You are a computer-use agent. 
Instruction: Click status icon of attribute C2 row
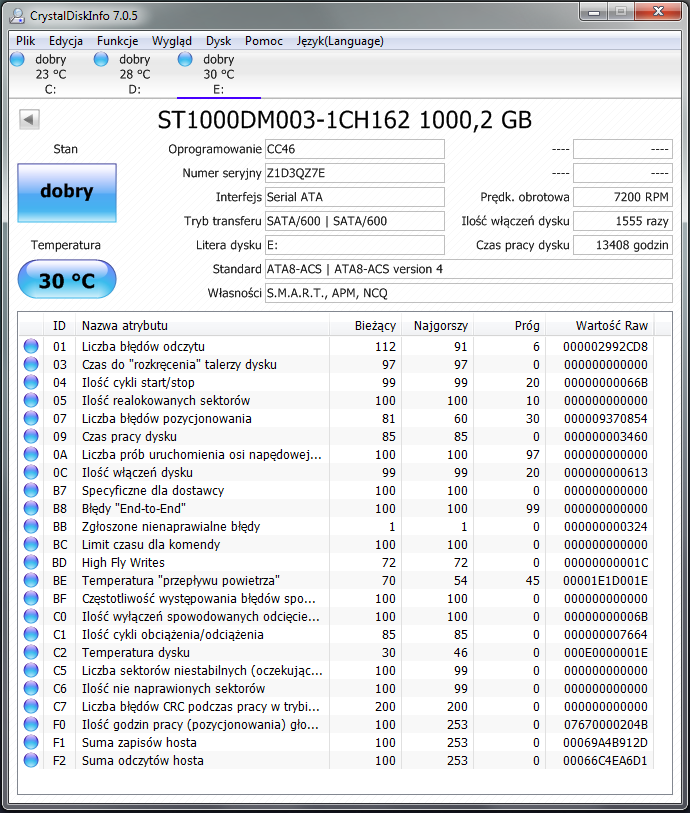[31, 653]
